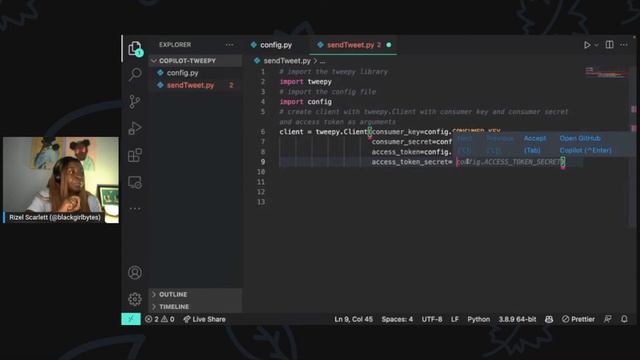
Task: Open the Explorer view in activity bar
Action: [x=135, y=48]
